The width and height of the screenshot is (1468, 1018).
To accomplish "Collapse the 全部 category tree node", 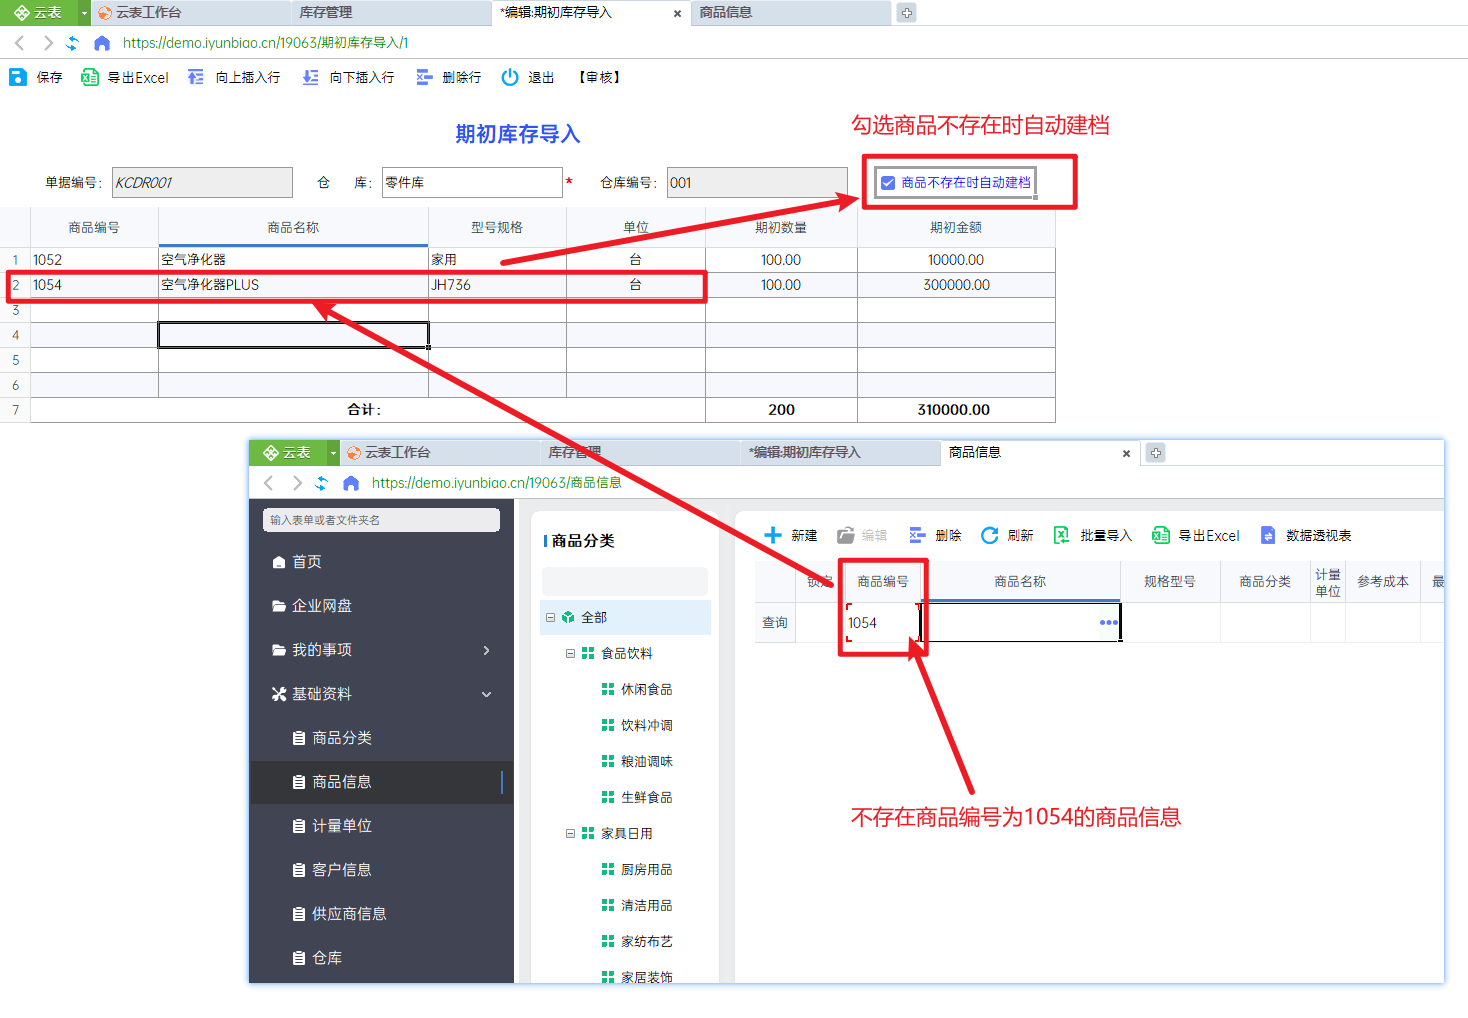I will (x=550, y=617).
